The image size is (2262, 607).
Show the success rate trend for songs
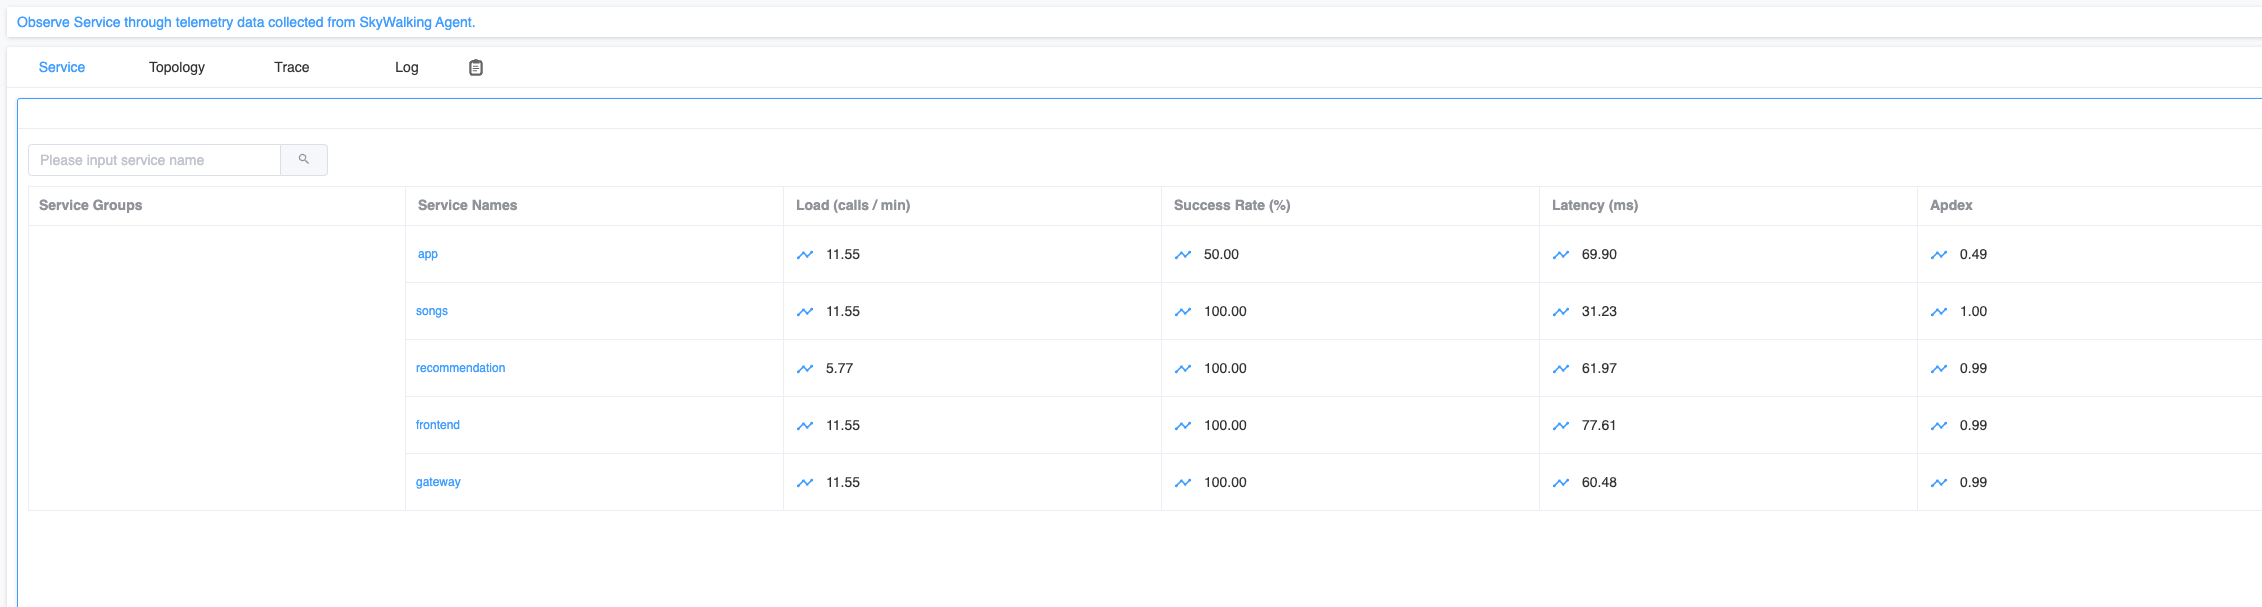[1183, 312]
